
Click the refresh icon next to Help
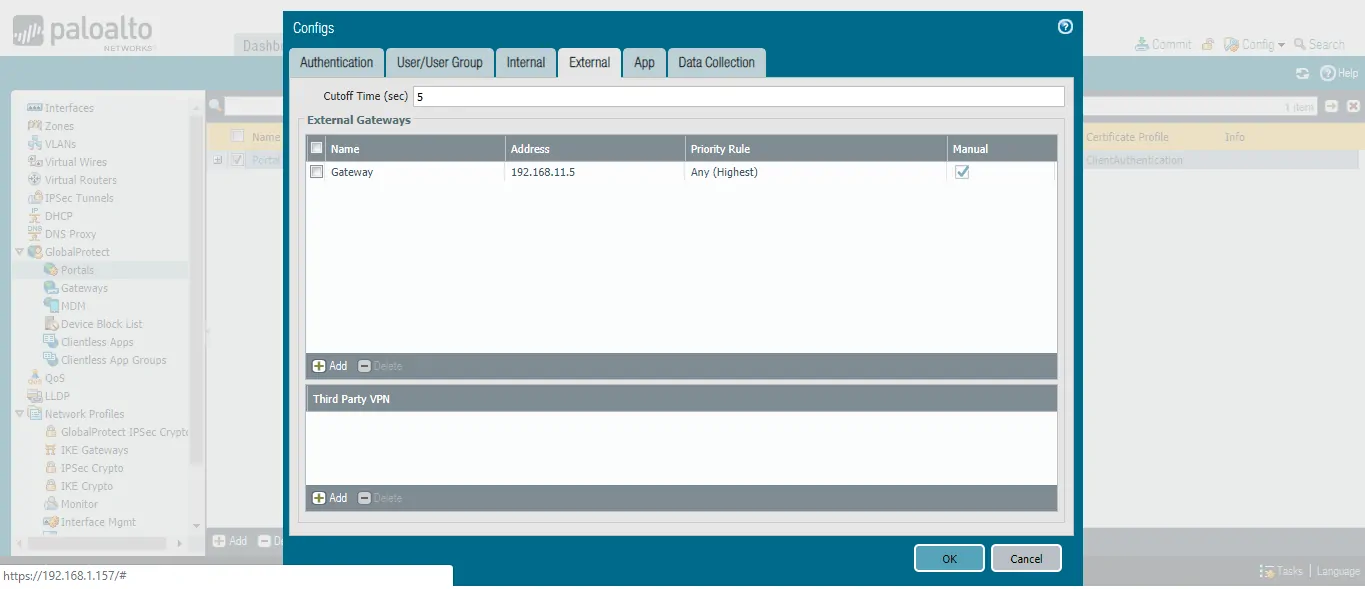pyautogui.click(x=1302, y=73)
